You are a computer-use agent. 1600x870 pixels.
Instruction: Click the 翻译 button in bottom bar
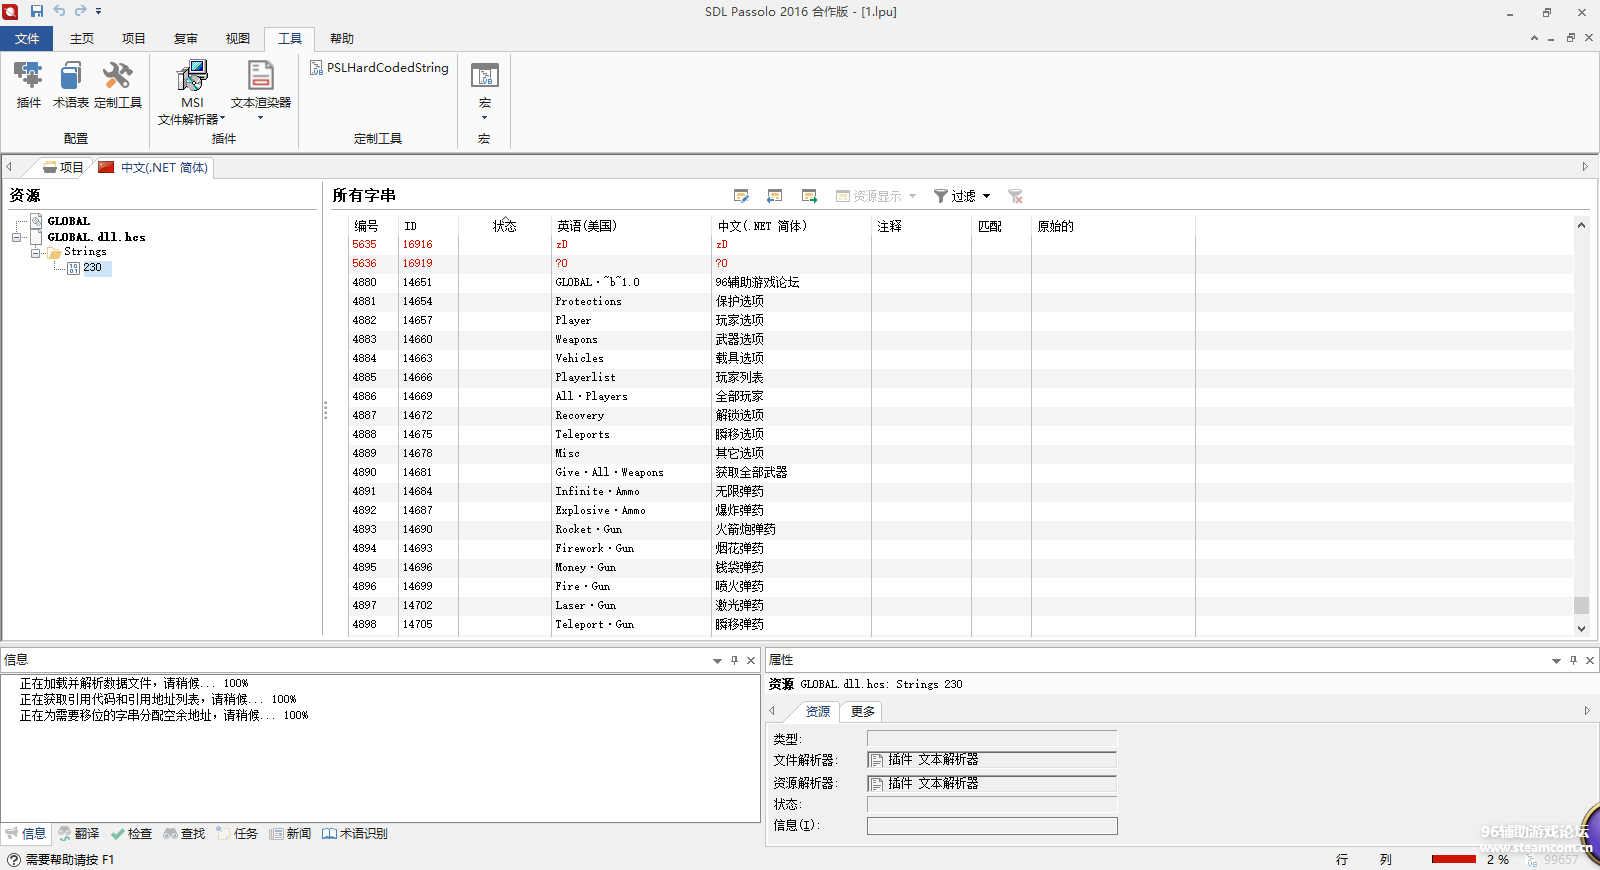pos(79,833)
